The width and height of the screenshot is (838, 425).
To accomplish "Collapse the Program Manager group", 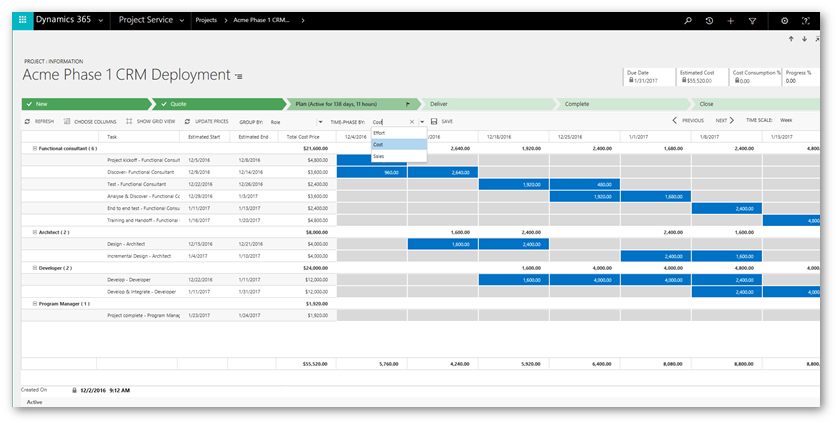I will 35,304.
